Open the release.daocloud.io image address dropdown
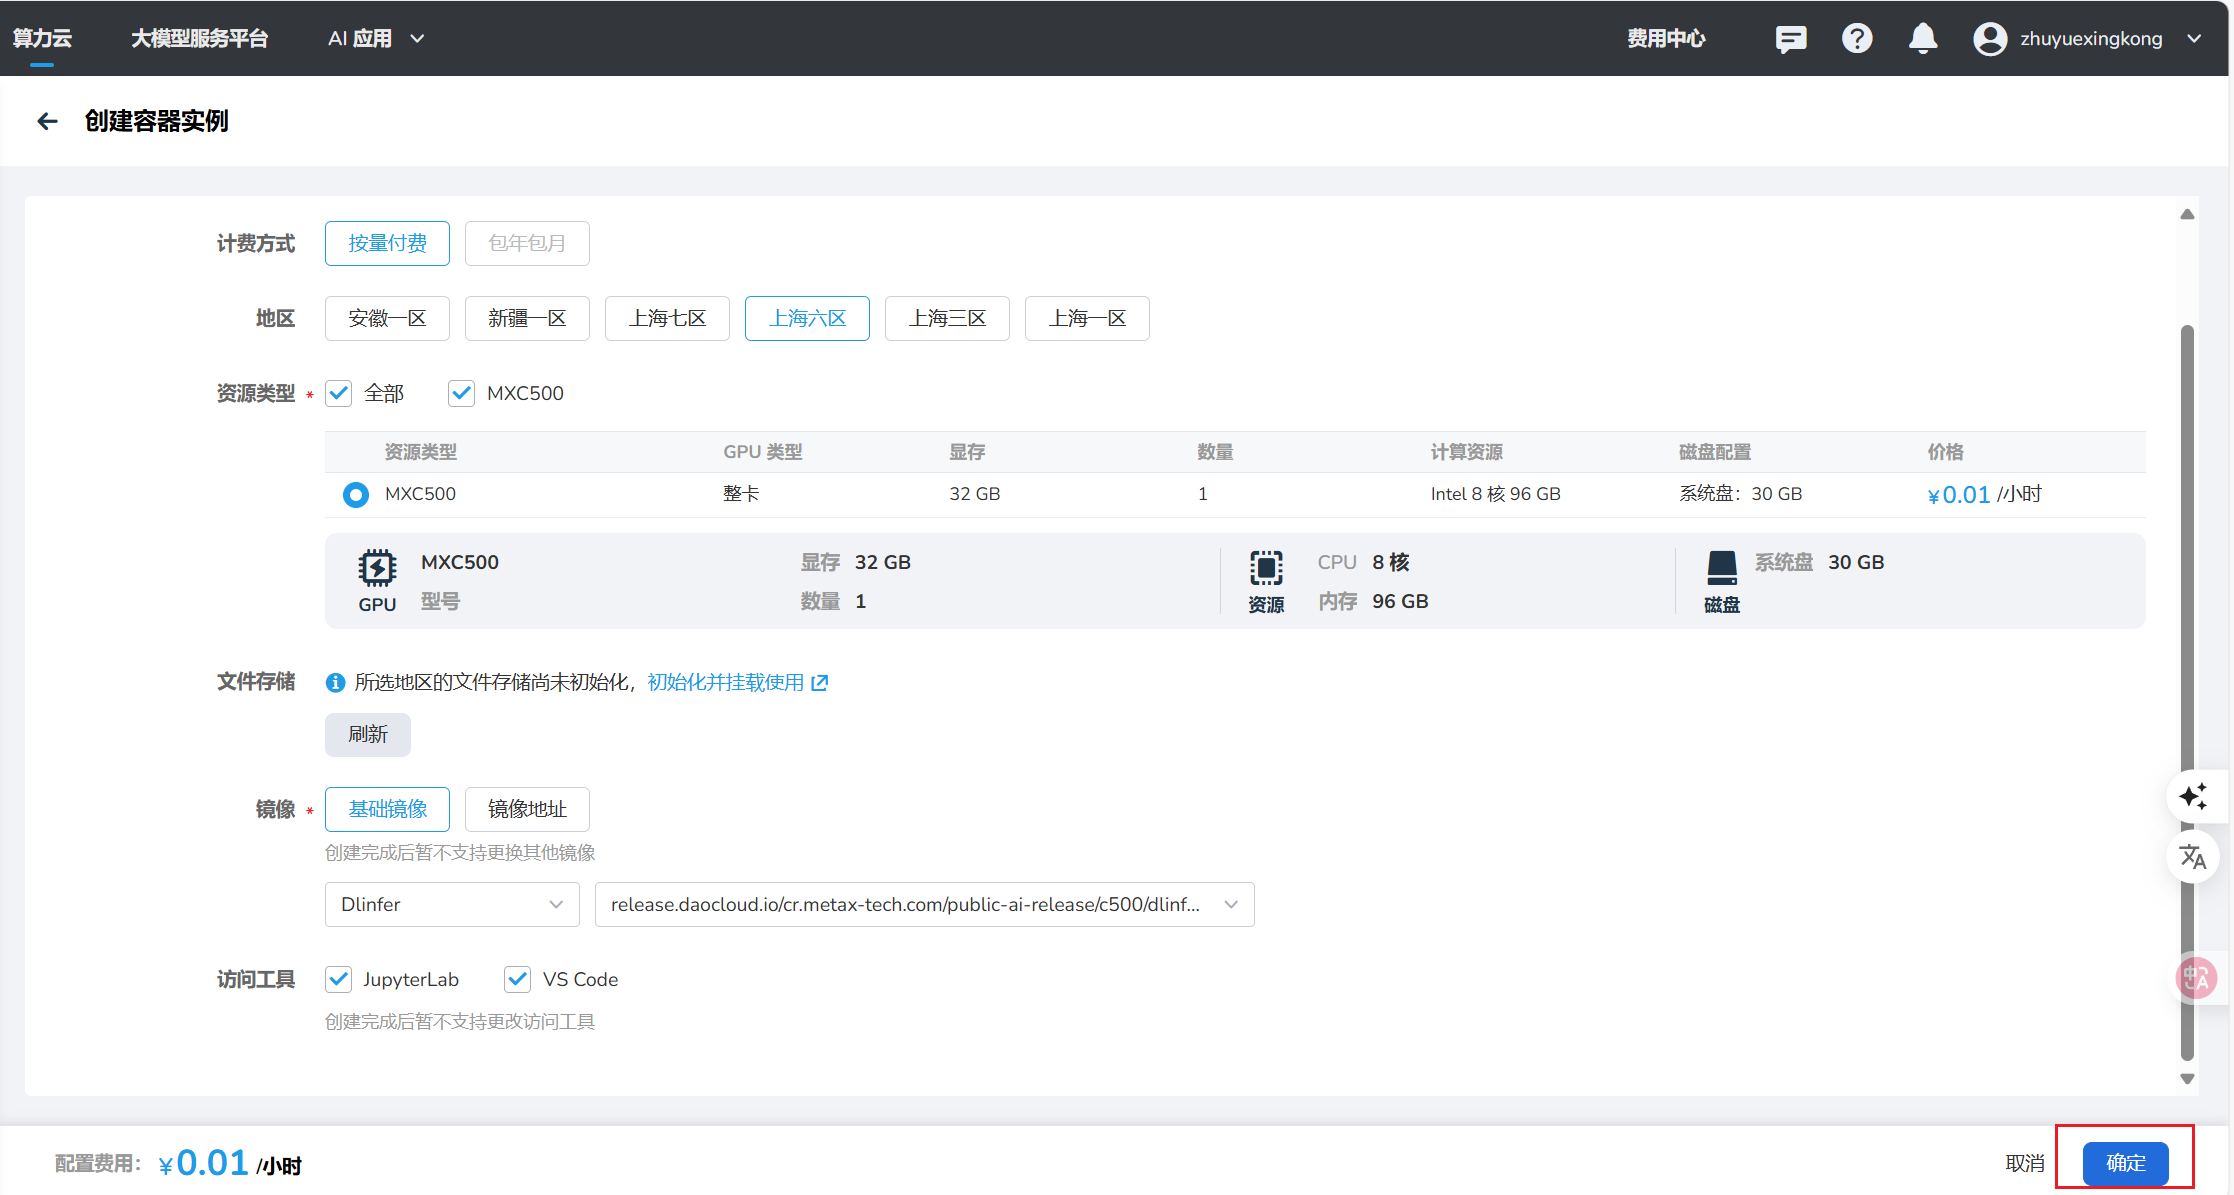This screenshot has height=1195, width=2234. click(924, 904)
